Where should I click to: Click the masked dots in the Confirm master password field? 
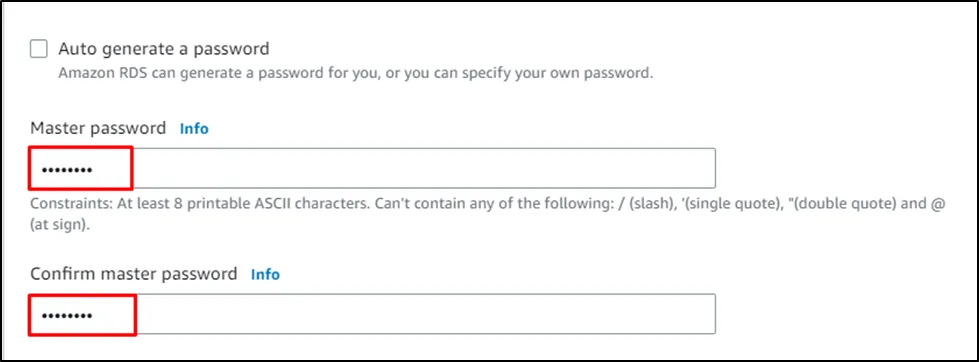(67, 316)
